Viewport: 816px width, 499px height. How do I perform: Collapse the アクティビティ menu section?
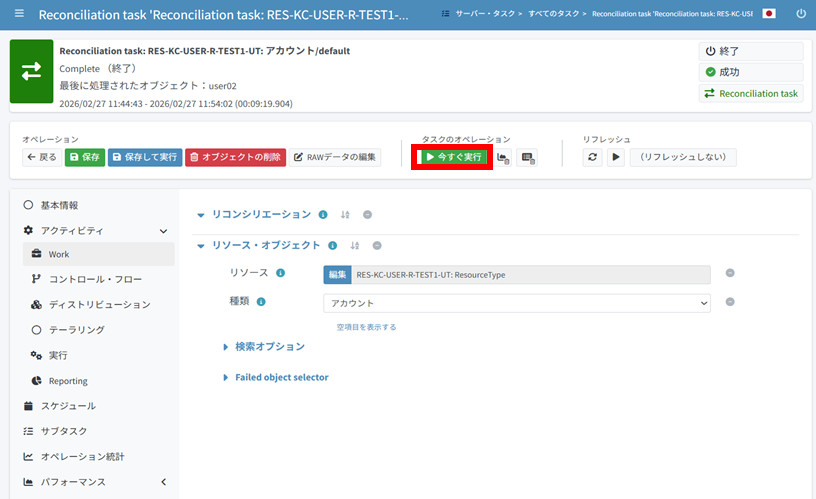click(x=163, y=231)
